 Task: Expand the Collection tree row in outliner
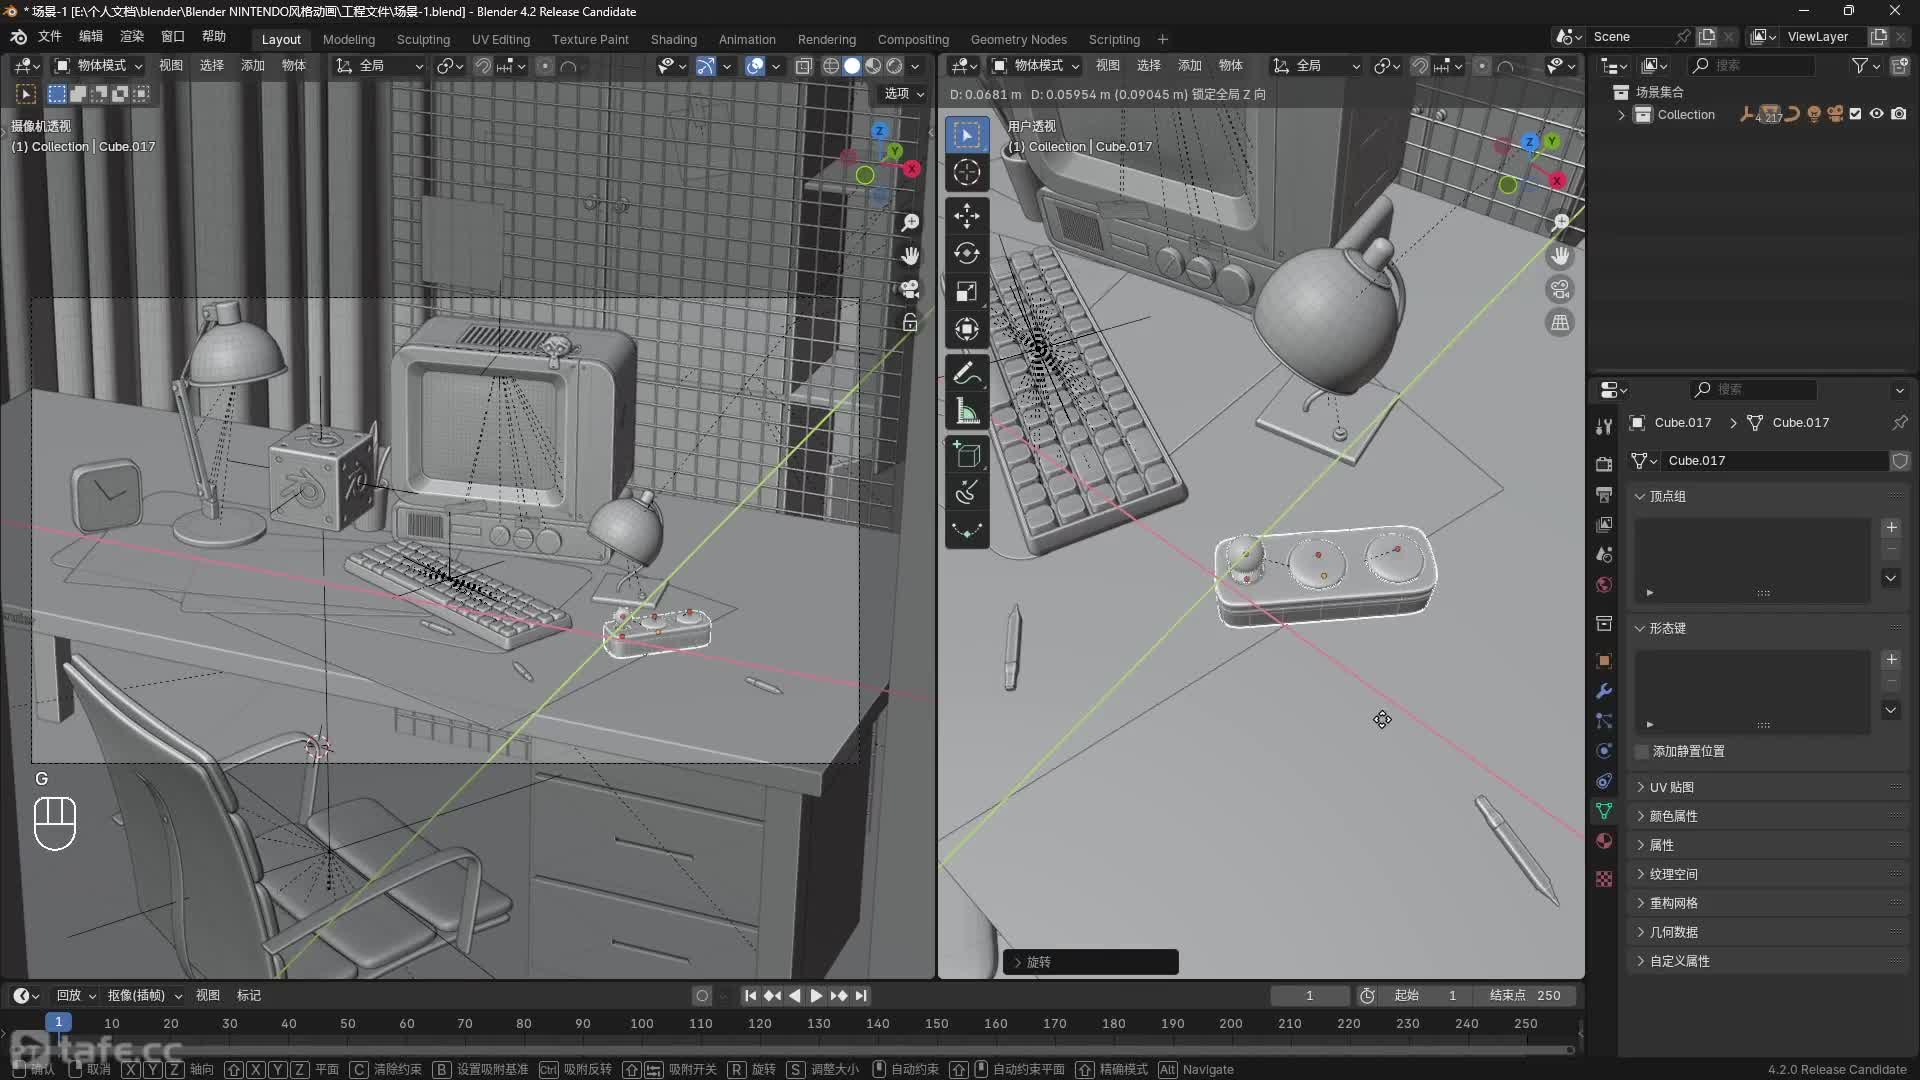click(x=1621, y=115)
